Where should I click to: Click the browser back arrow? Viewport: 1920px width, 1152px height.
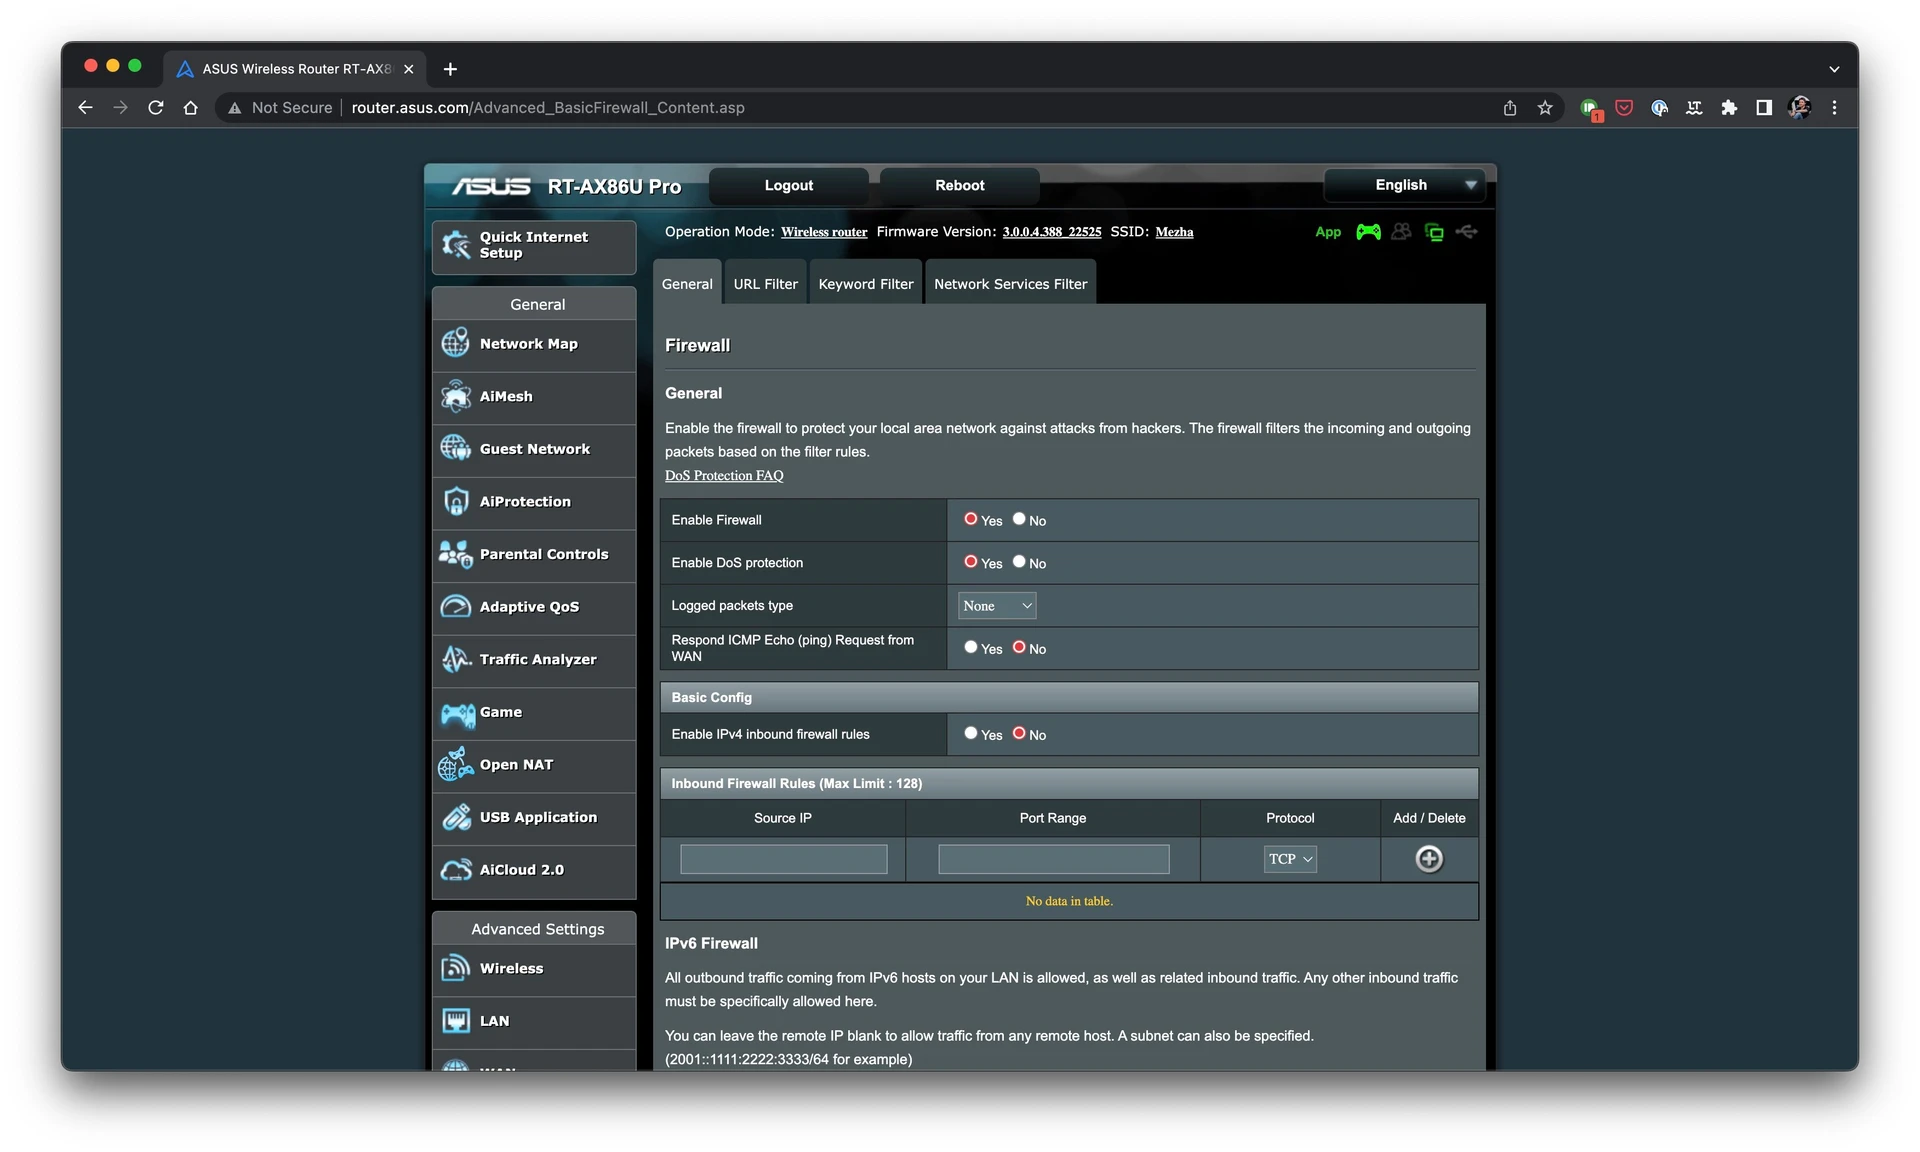85,108
